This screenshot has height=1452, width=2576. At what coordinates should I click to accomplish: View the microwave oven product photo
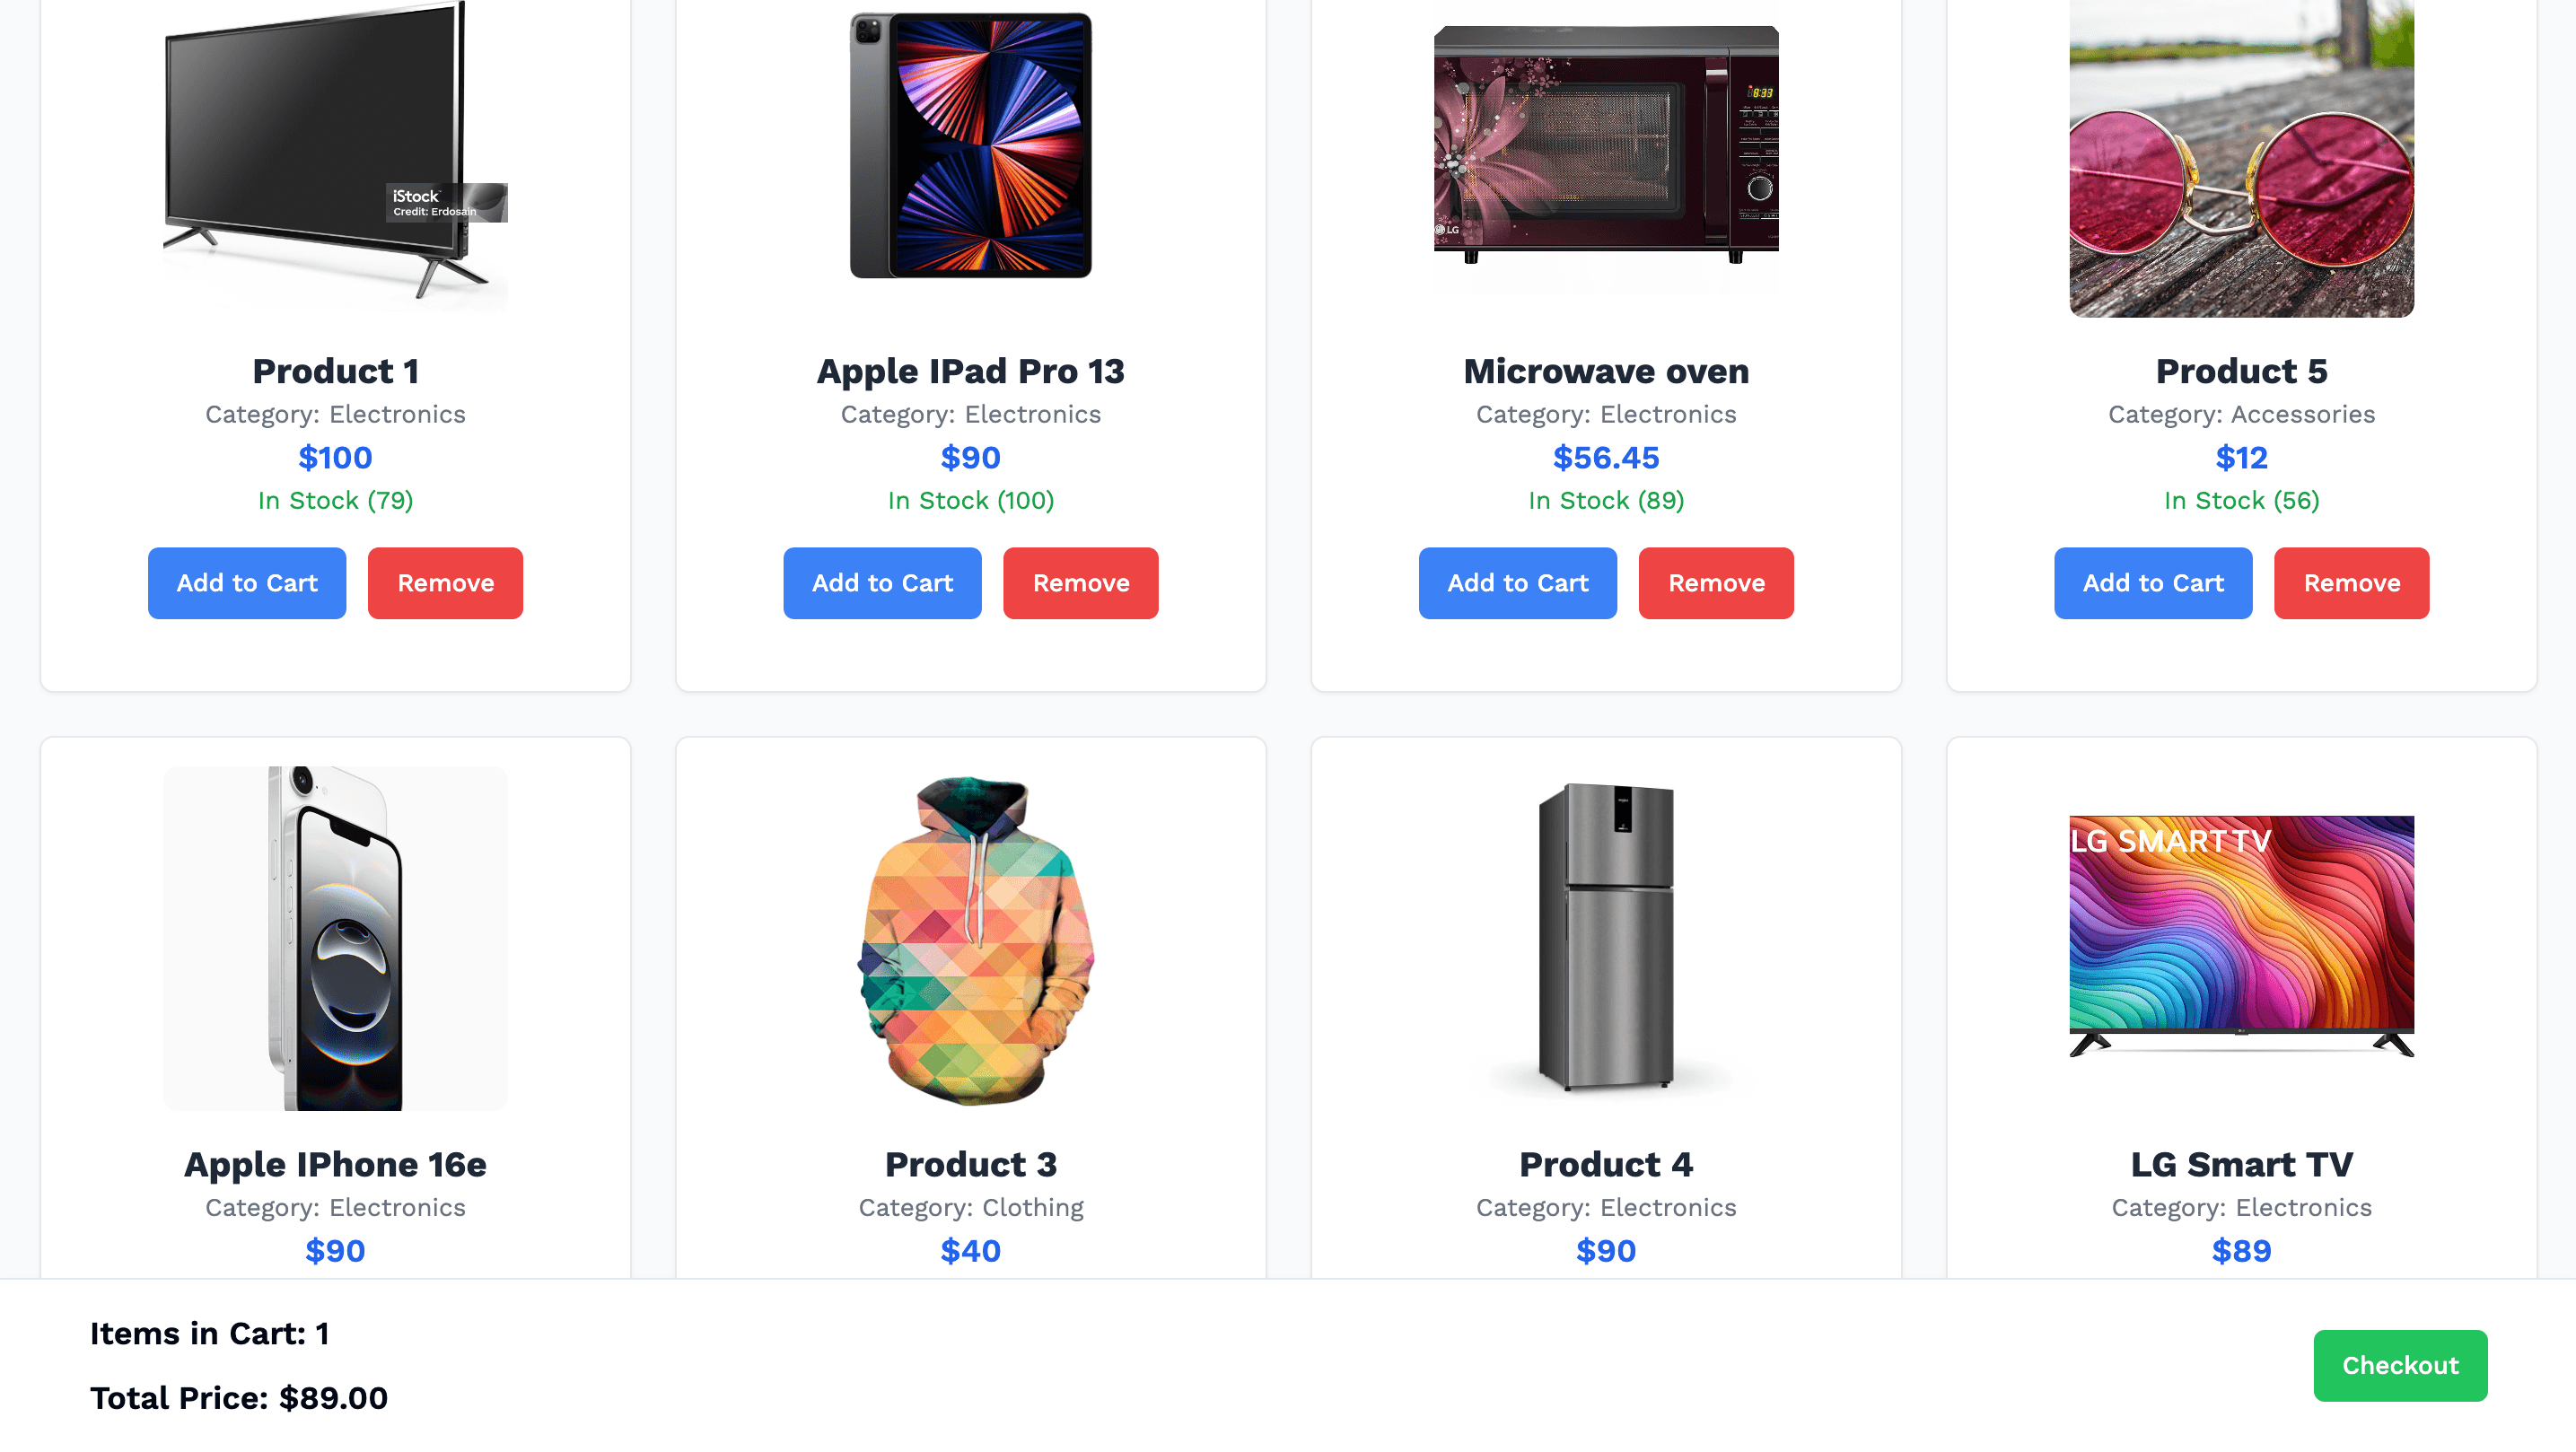[x=1606, y=145]
